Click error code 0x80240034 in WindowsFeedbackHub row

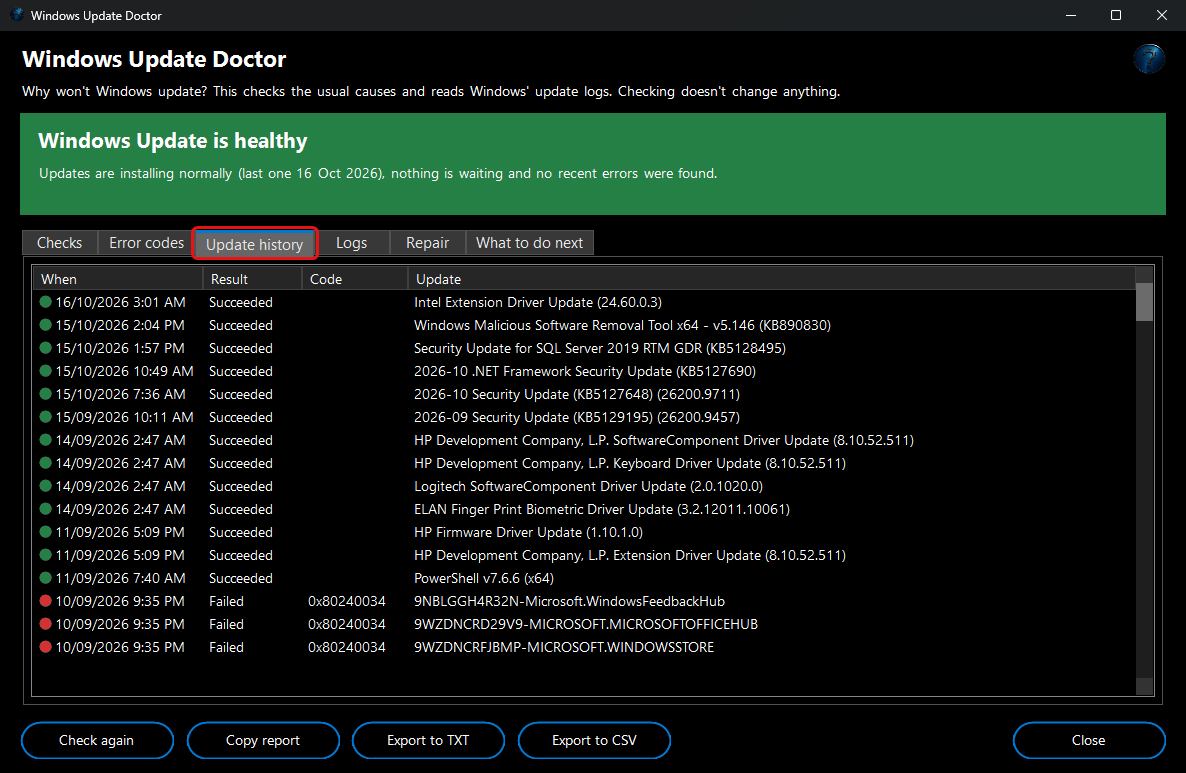coord(346,601)
